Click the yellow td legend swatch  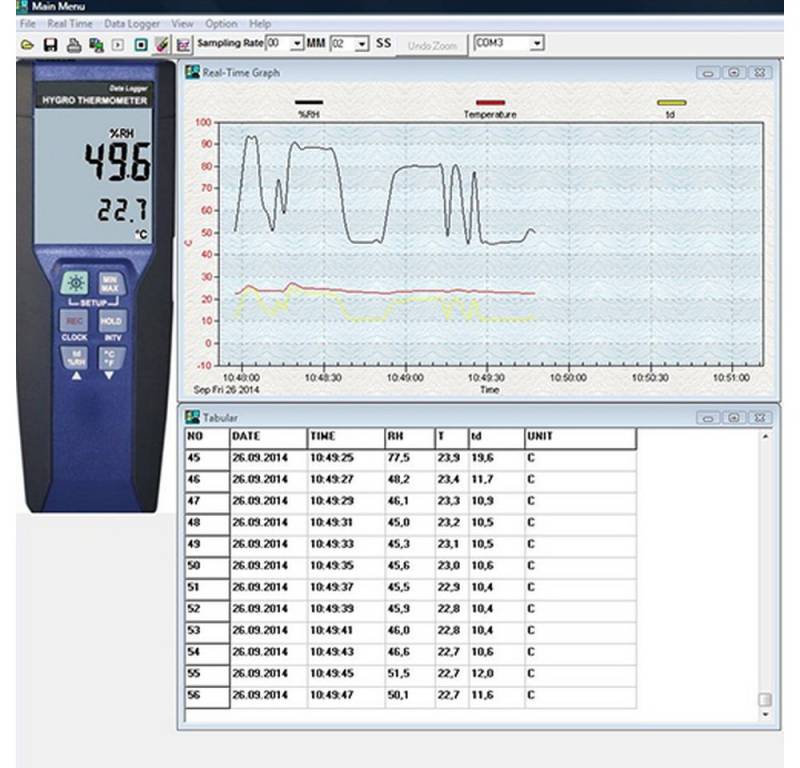point(671,103)
